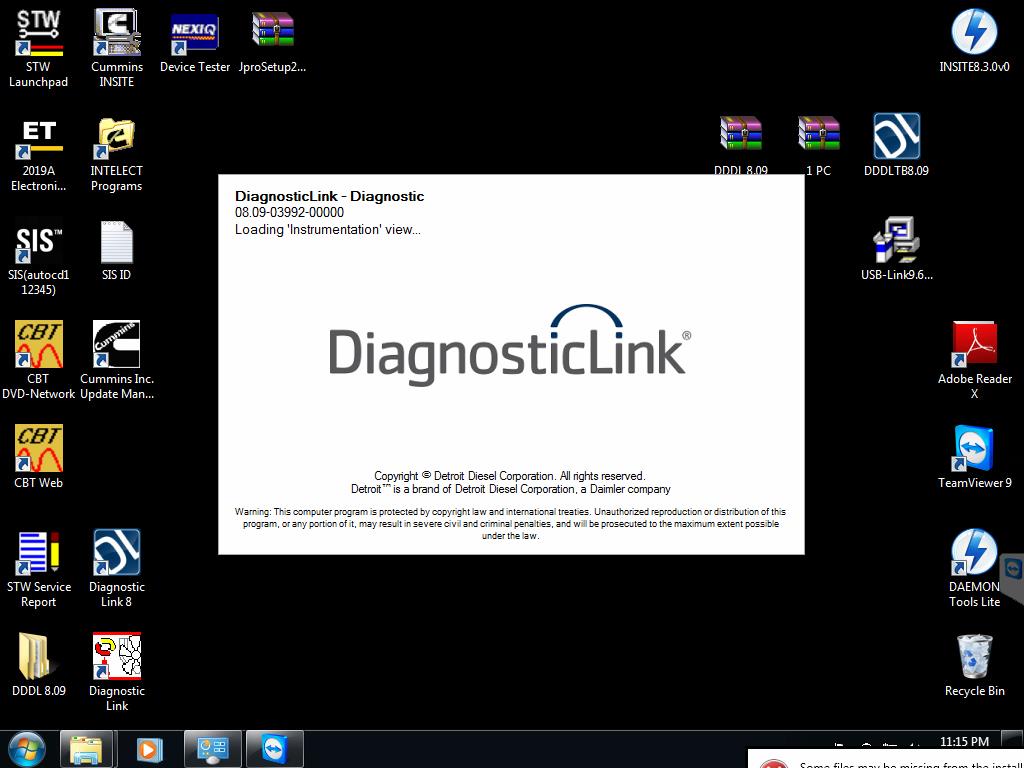
Task: Launch the Diagnostic Link desktop shortcut
Action: [117, 671]
